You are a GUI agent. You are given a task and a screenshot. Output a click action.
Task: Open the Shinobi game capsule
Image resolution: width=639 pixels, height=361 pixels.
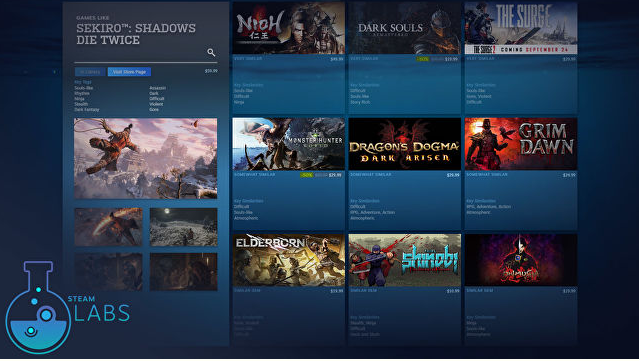click(x=405, y=260)
